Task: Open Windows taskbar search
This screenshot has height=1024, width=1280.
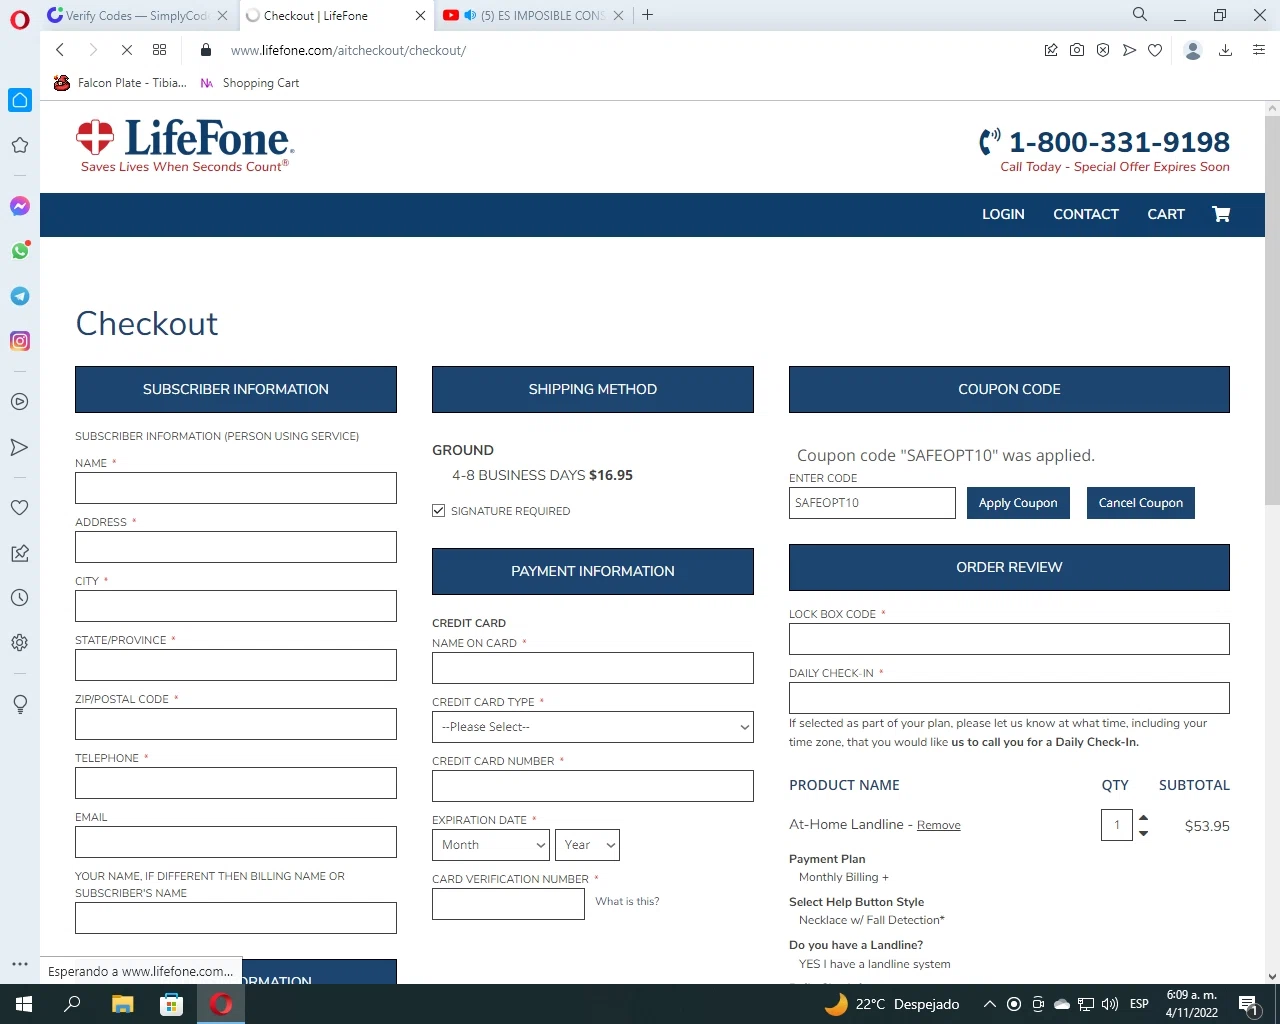Action: (72, 1004)
